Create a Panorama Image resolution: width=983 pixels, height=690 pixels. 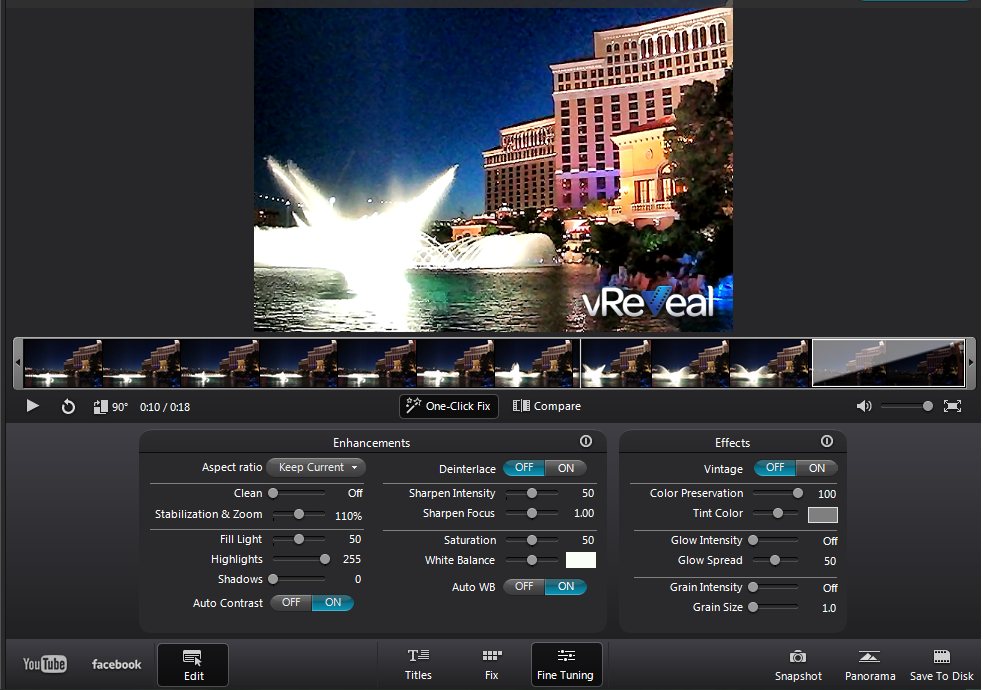[870, 666]
